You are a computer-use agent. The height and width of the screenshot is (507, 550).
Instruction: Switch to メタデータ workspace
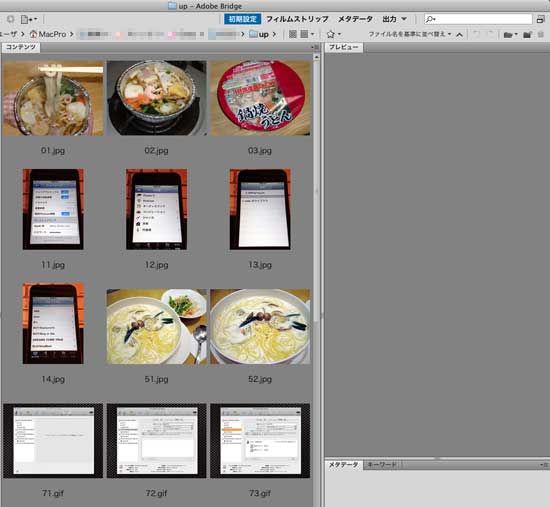click(x=355, y=19)
